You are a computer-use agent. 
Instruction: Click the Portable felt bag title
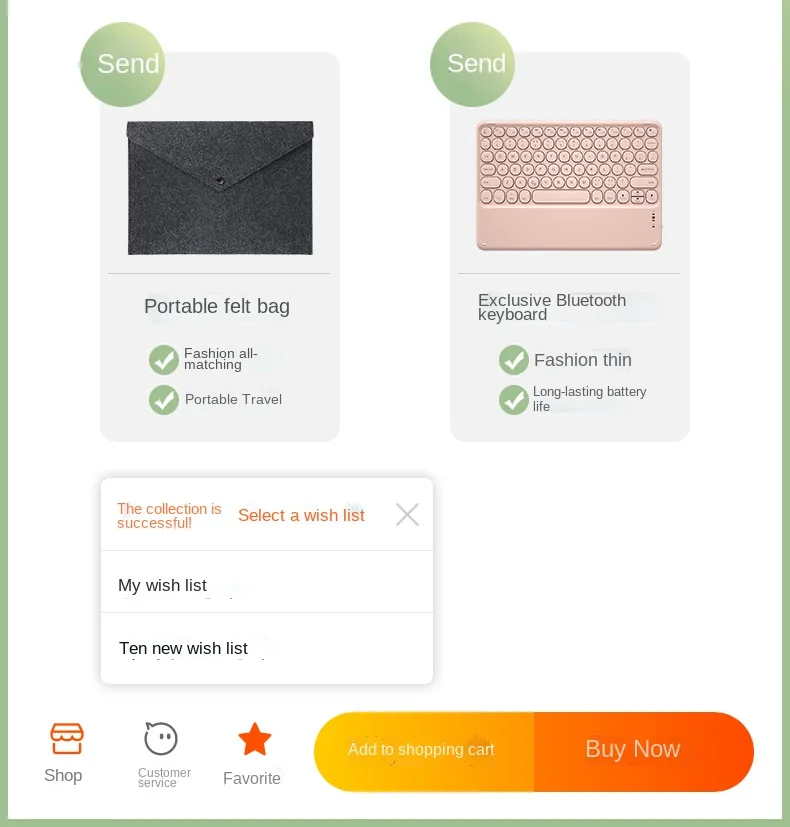tap(217, 306)
